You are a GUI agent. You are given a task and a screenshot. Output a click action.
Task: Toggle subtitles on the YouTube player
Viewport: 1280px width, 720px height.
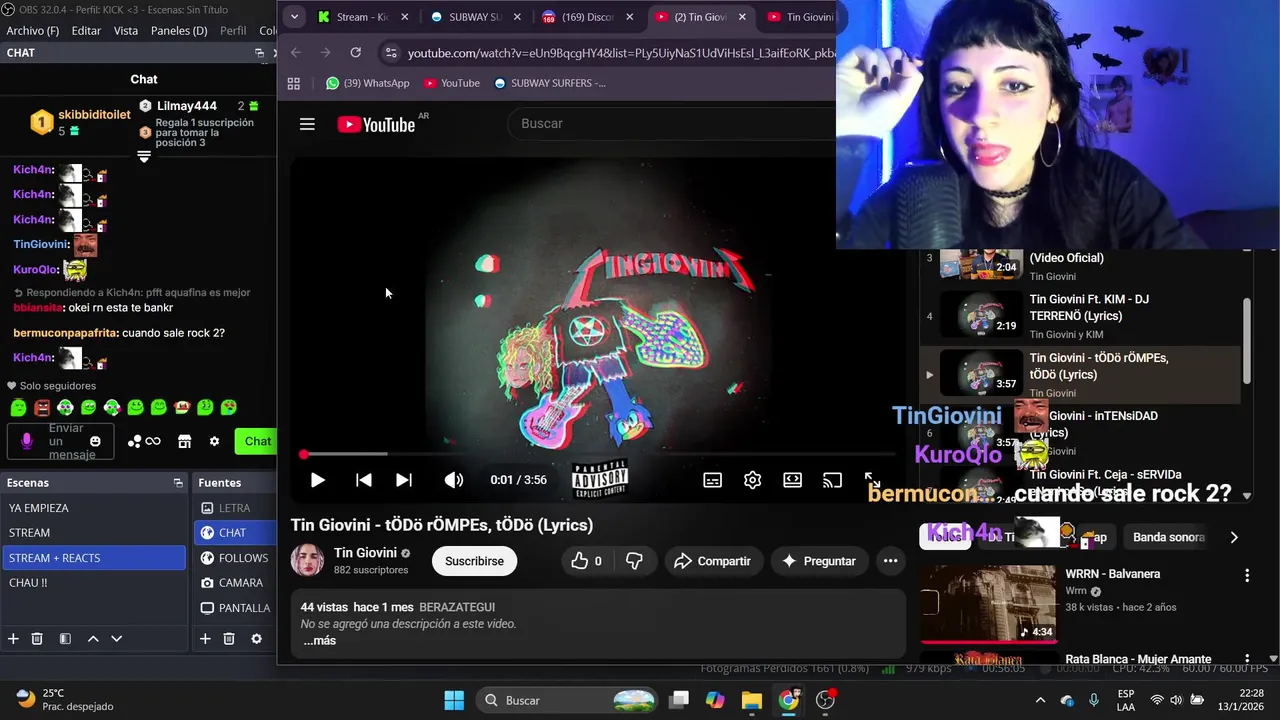coord(713,480)
